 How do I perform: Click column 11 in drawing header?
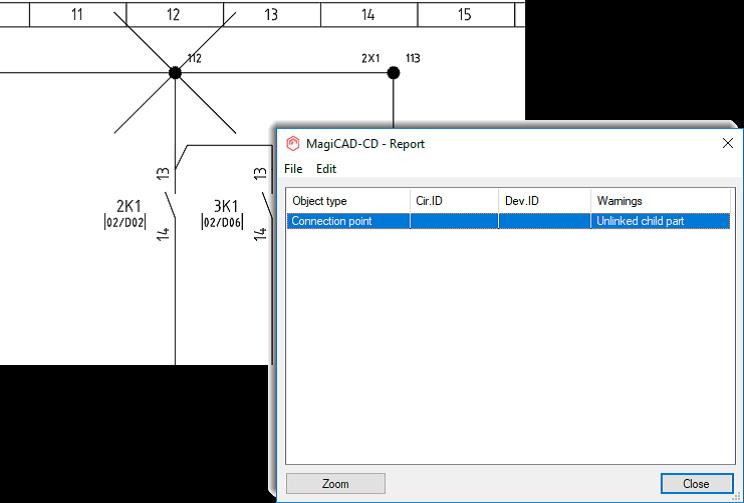click(x=78, y=14)
